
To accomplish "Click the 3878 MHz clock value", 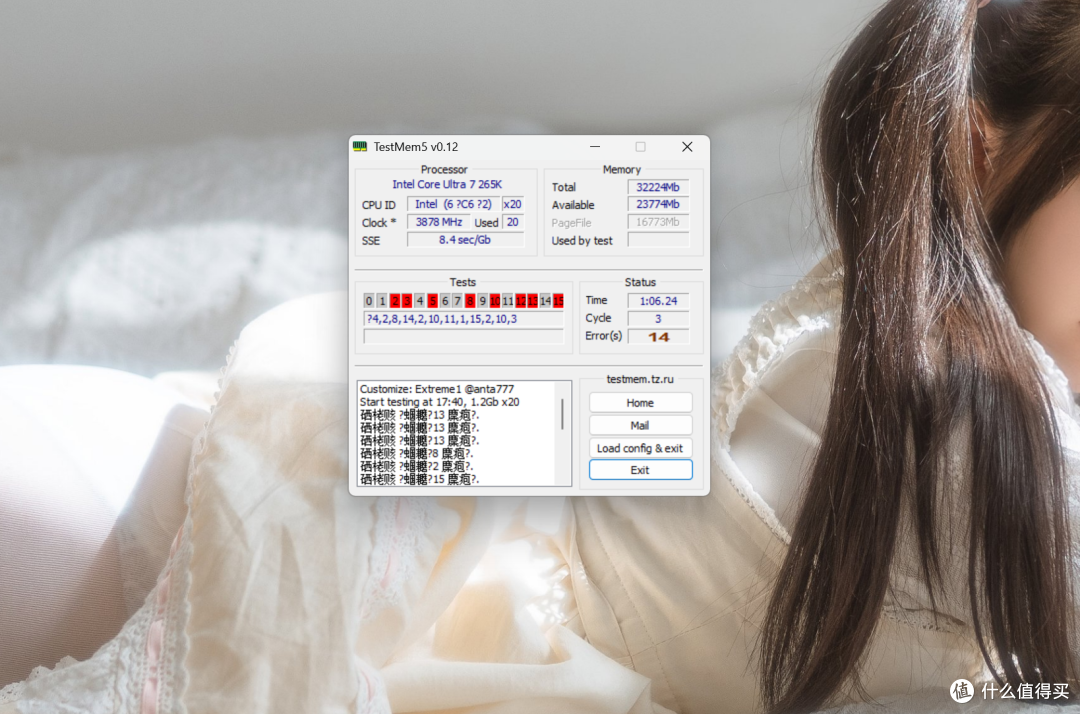I will click(439, 222).
